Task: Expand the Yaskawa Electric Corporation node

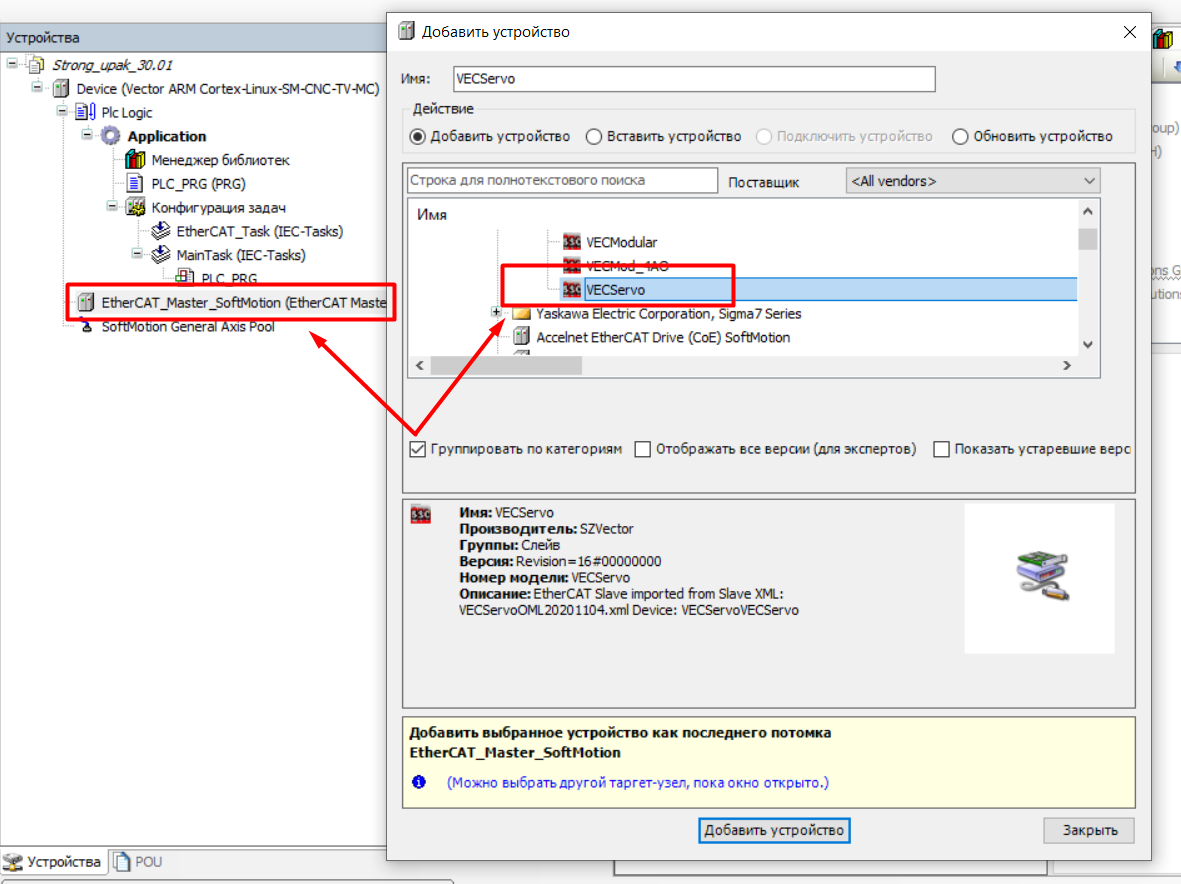Action: pyautogui.click(x=496, y=312)
